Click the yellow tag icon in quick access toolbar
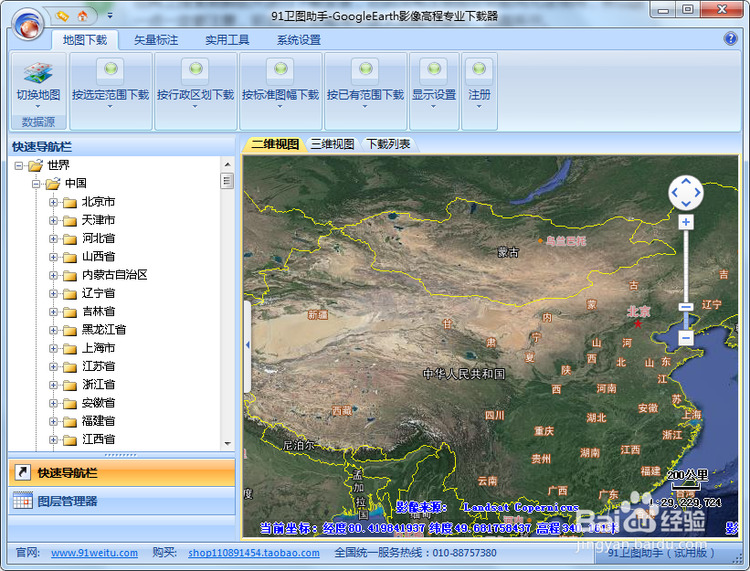Screen dimensions: 750x571 pyautogui.click(x=62, y=16)
